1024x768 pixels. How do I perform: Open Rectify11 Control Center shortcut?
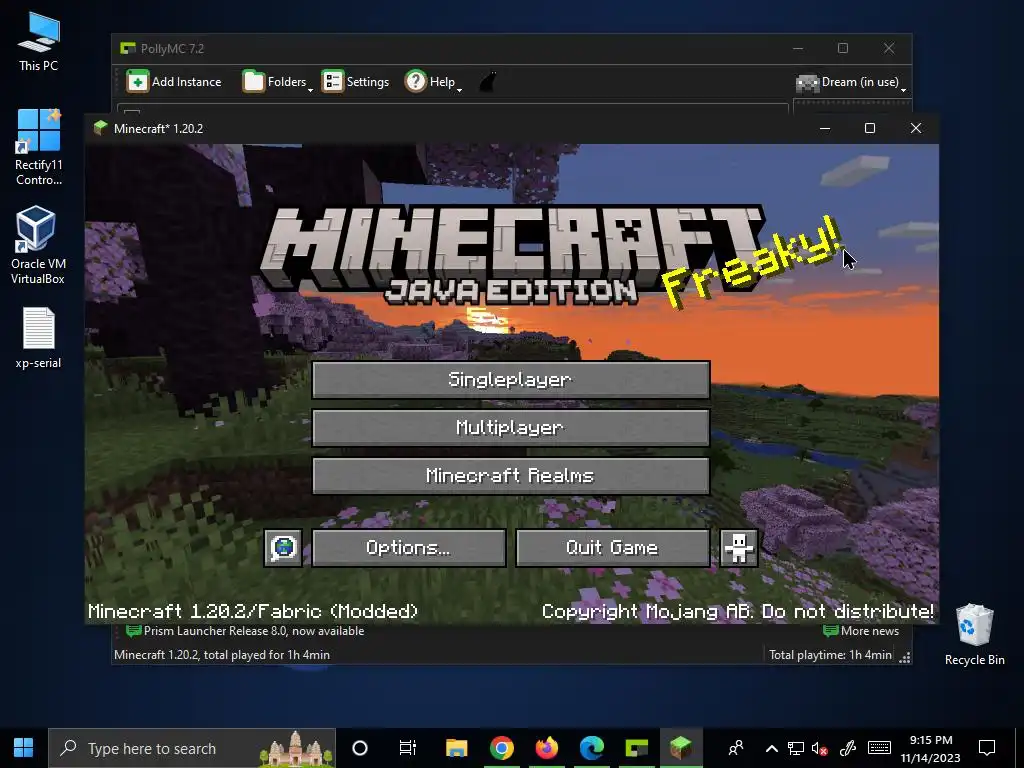(x=39, y=148)
